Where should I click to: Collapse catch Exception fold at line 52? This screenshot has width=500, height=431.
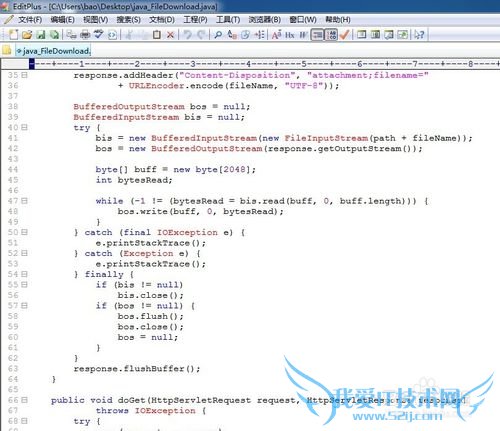point(24,253)
